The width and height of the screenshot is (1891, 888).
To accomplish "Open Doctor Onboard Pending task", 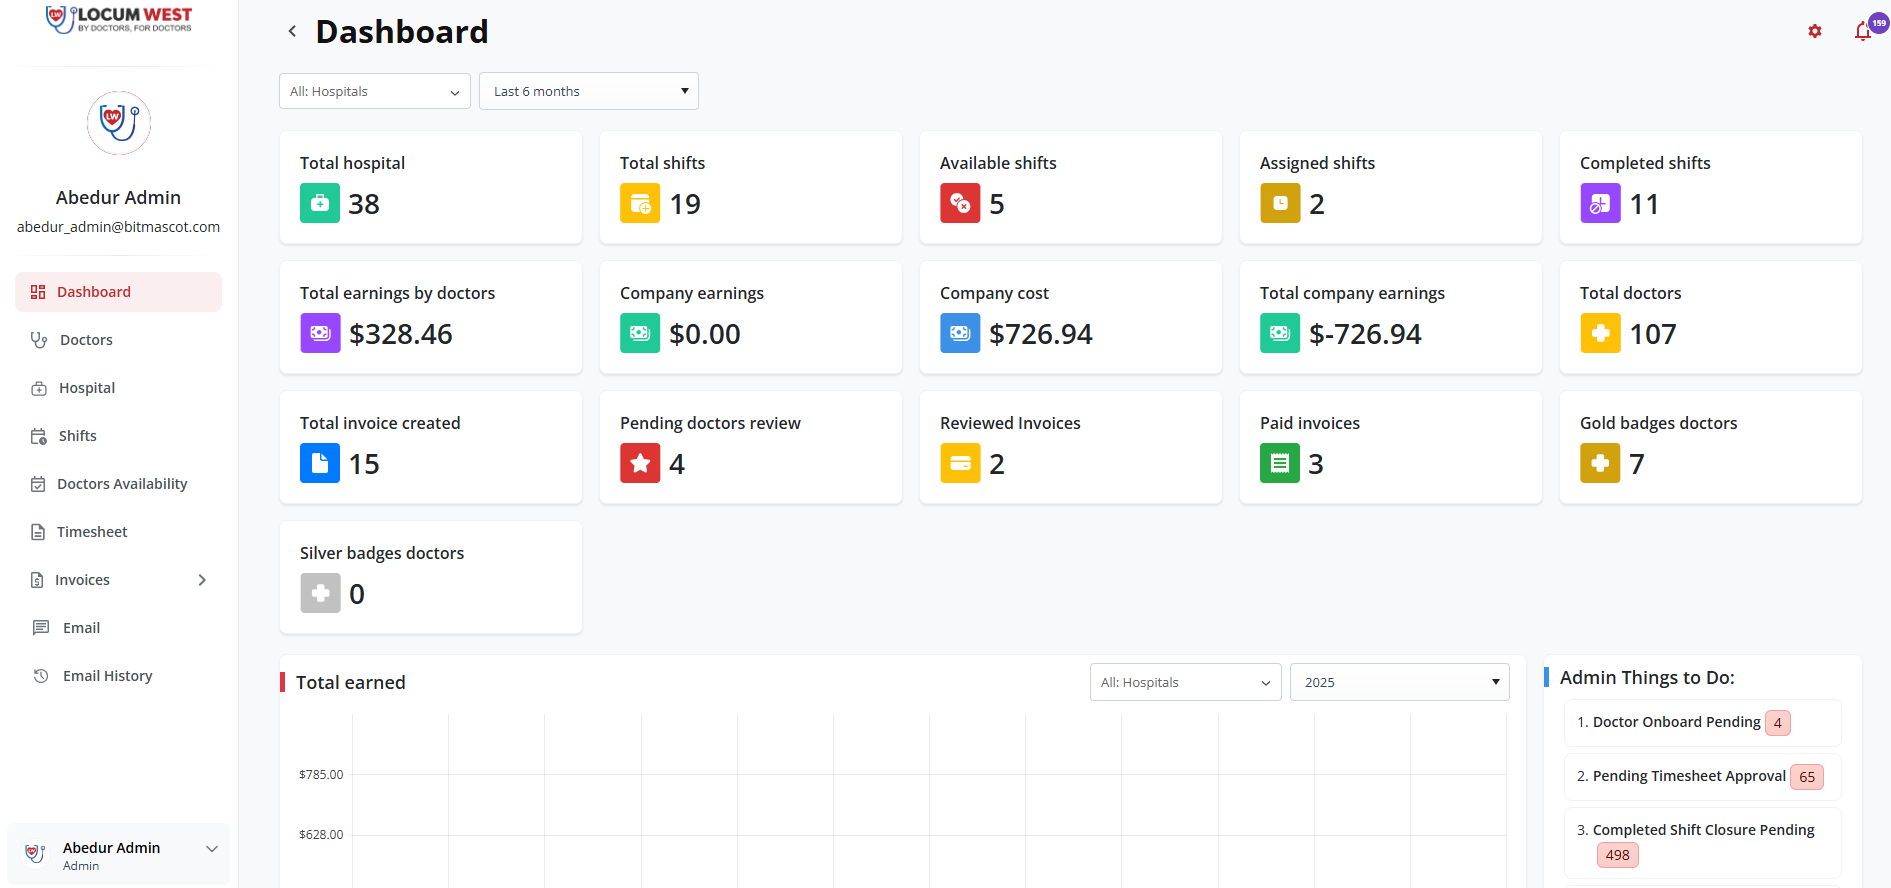I will [1676, 722].
